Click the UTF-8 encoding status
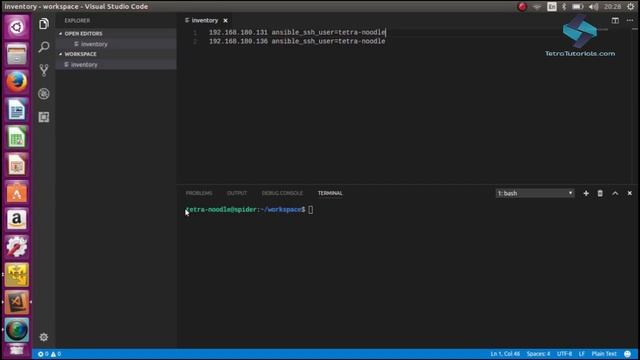 pyautogui.click(x=564, y=354)
